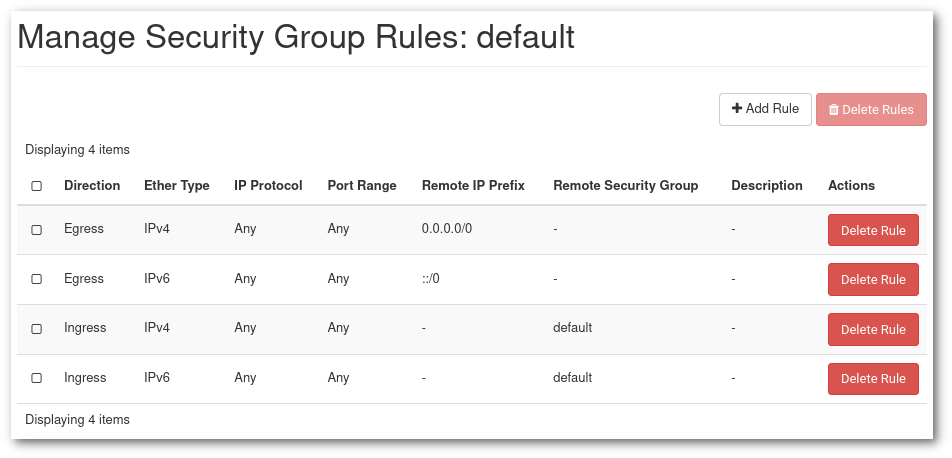Screen dimensions: 952x458
Task: Select the Ingress IPv6 rule checkbox
Action: pos(37,378)
